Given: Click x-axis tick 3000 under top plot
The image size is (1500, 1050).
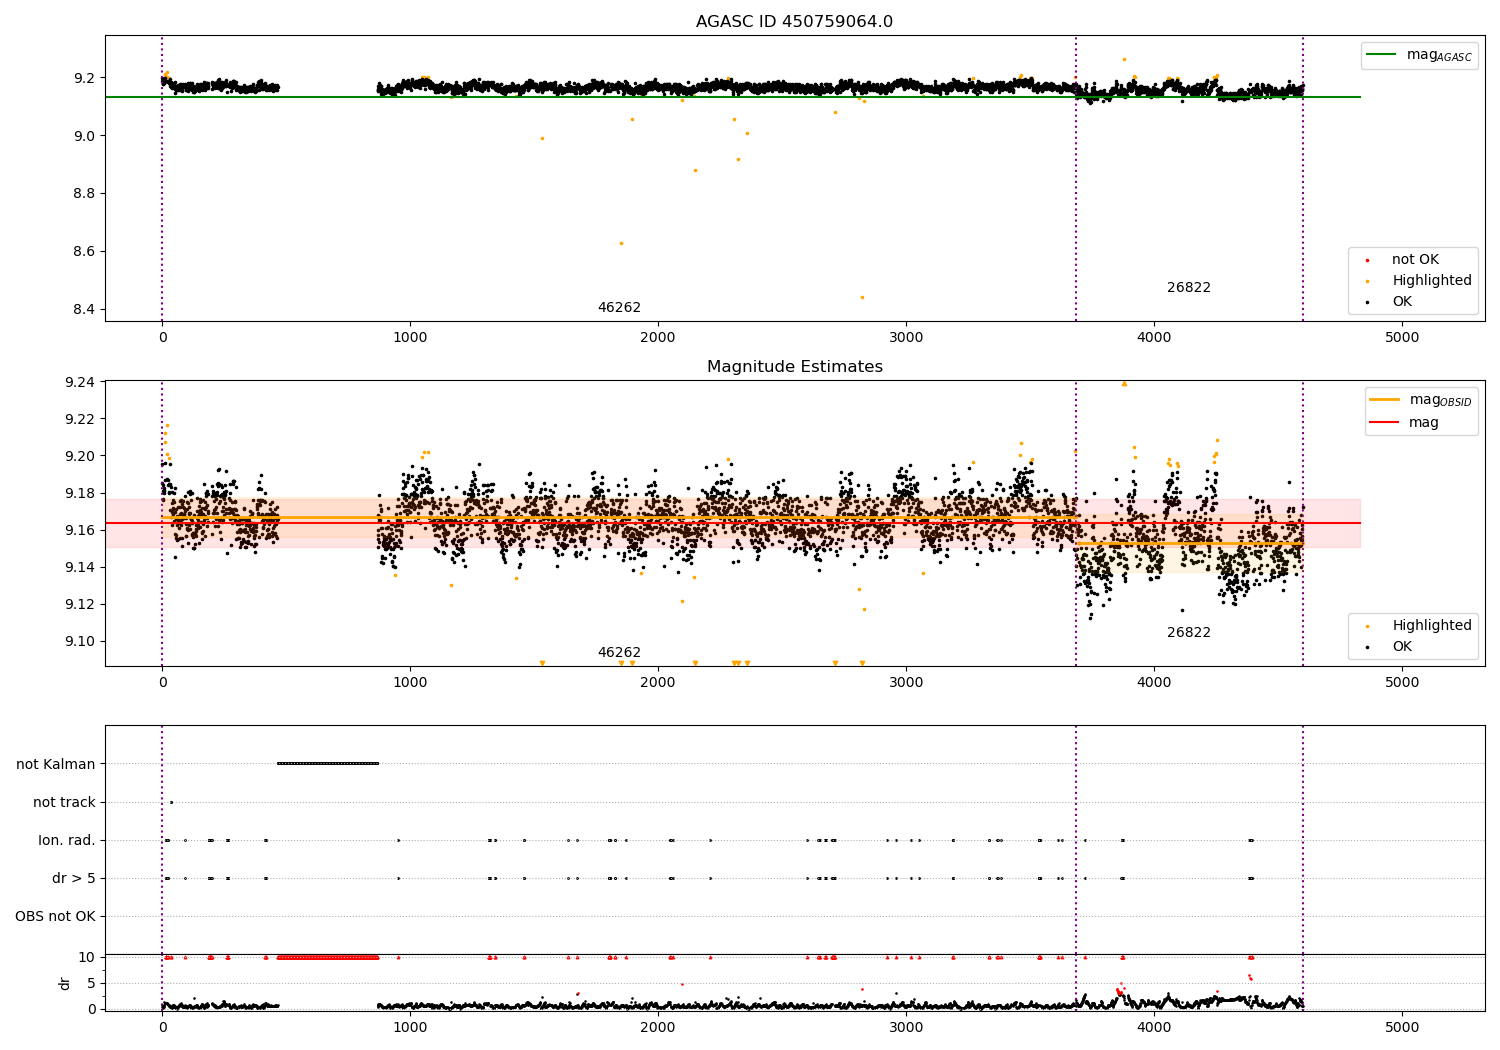Looking at the screenshot, I should click(906, 338).
